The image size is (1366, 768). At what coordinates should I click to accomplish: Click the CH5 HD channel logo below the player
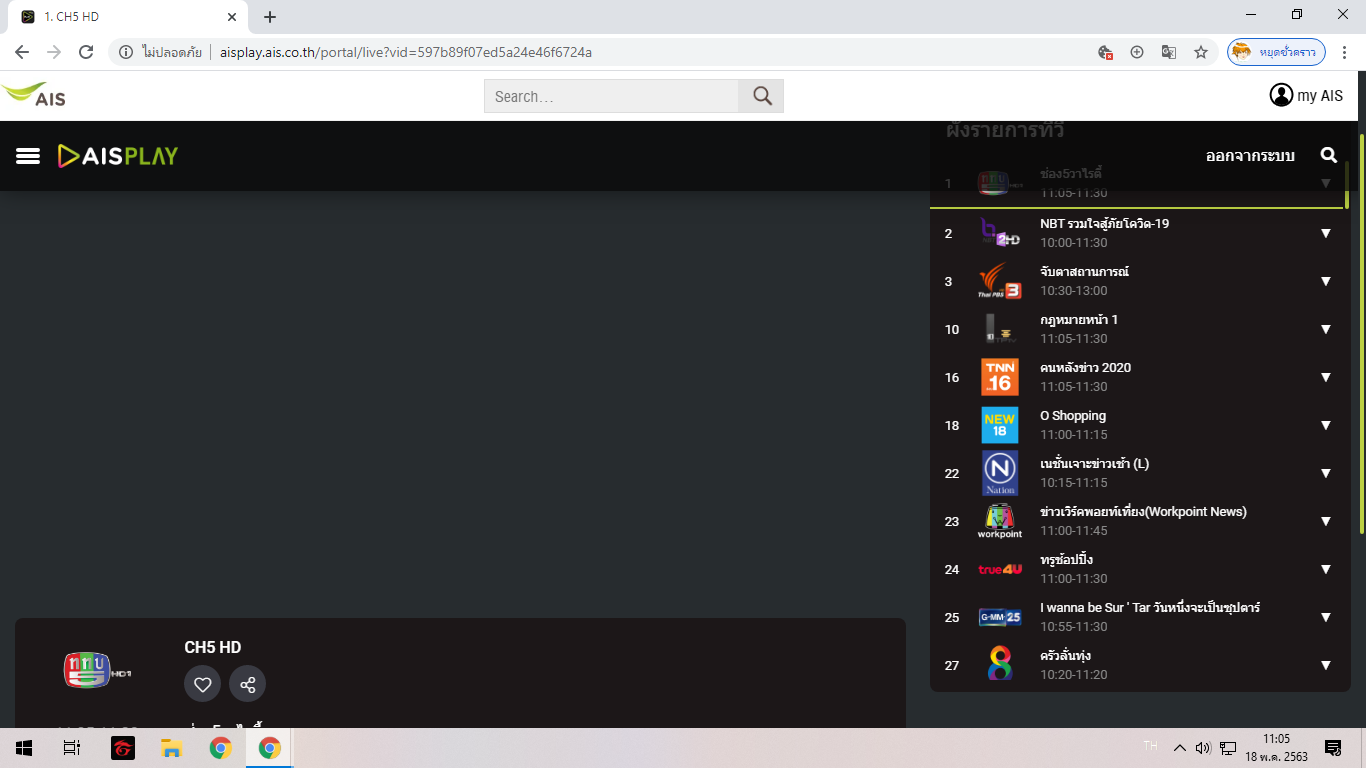click(97, 670)
